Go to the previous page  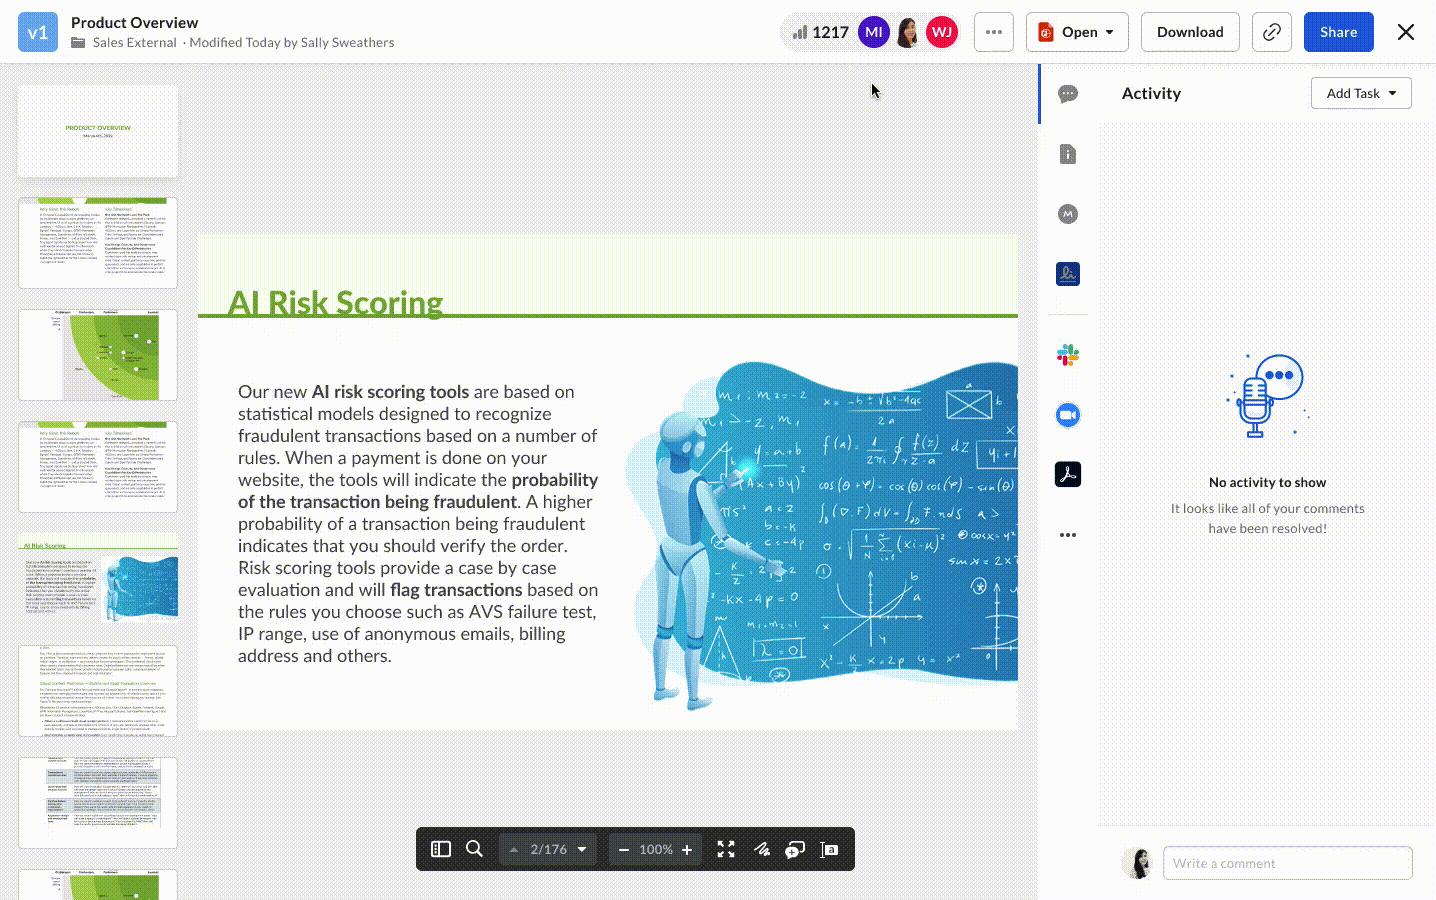(x=514, y=850)
